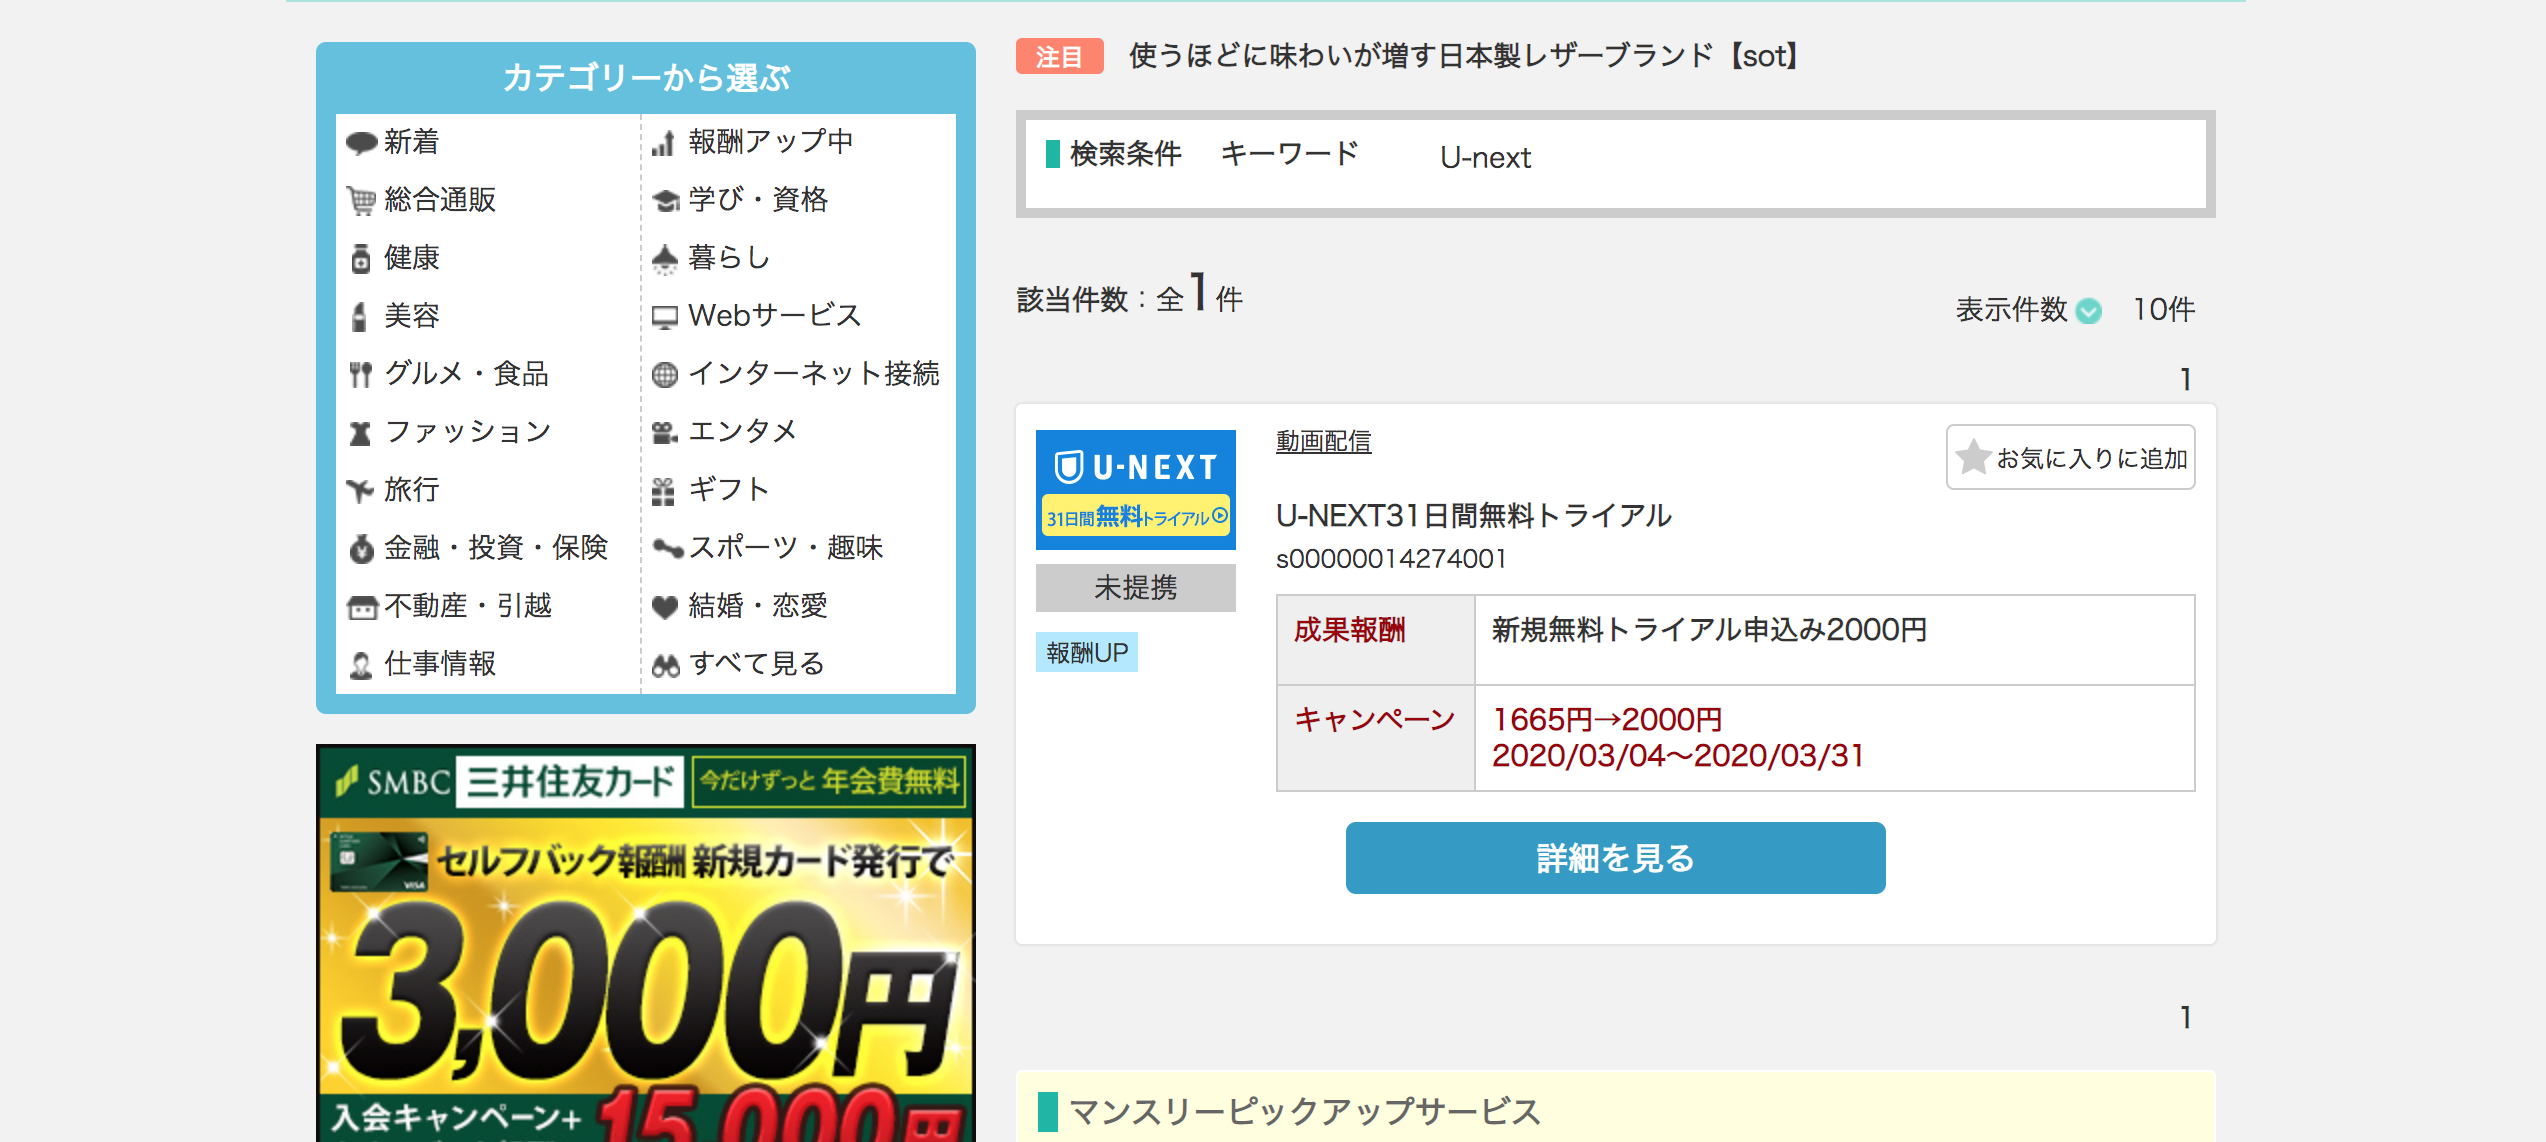This screenshot has width=2546, height=1142.
Task: Click the lamp icon for 暮らし
Action: click(665, 259)
